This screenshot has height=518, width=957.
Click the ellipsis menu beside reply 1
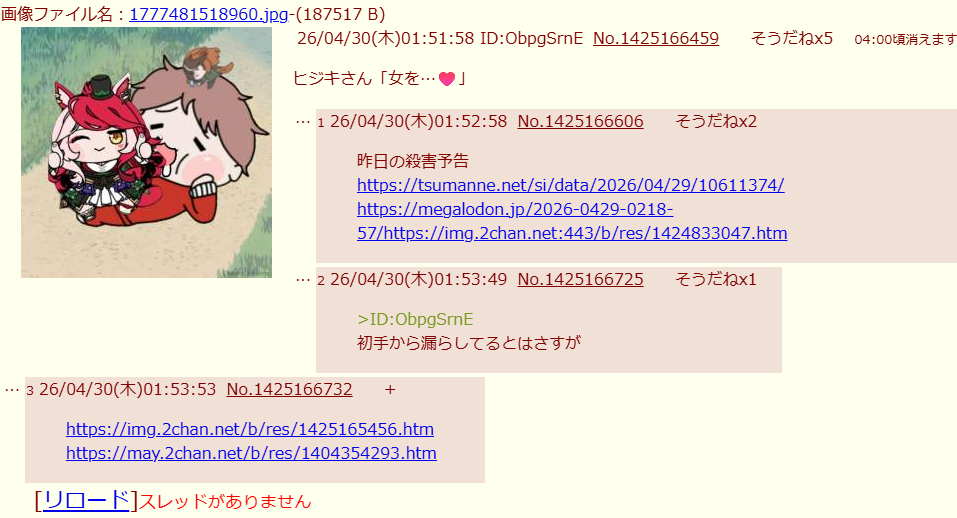303,122
